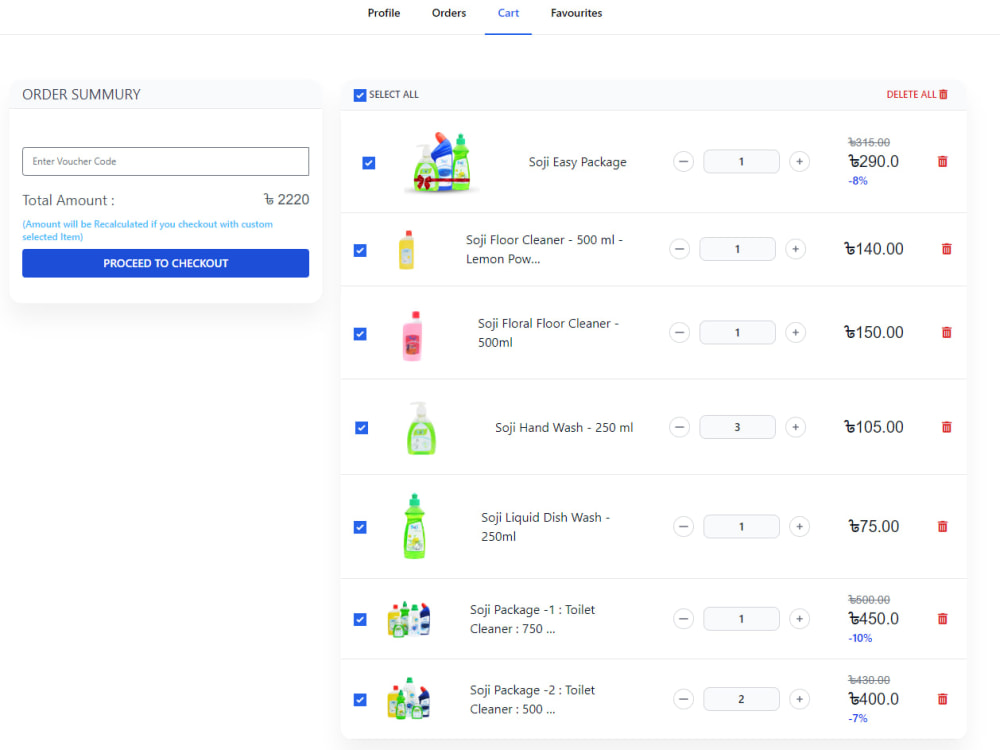Remove Soji Hand Wash using trash icon

point(946,427)
